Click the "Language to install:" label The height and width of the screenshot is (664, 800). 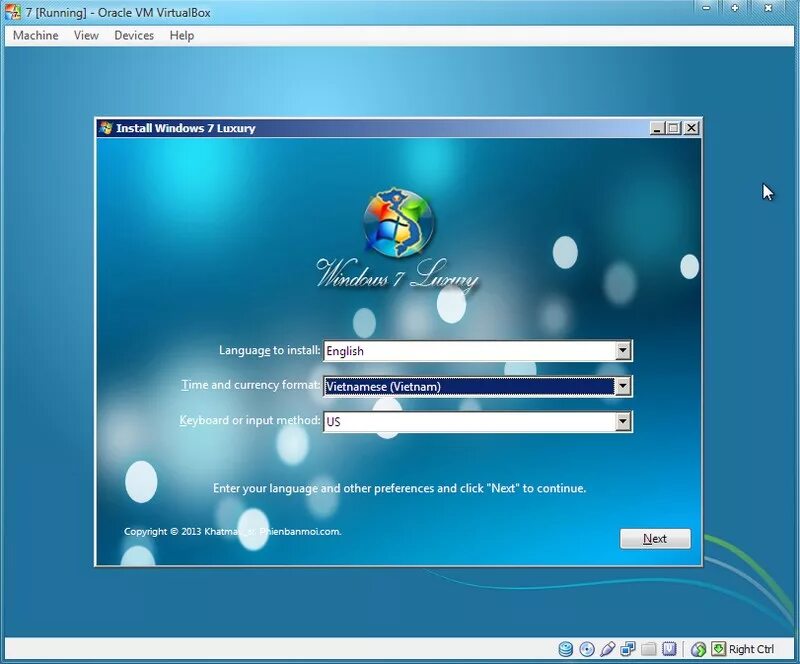(x=269, y=350)
